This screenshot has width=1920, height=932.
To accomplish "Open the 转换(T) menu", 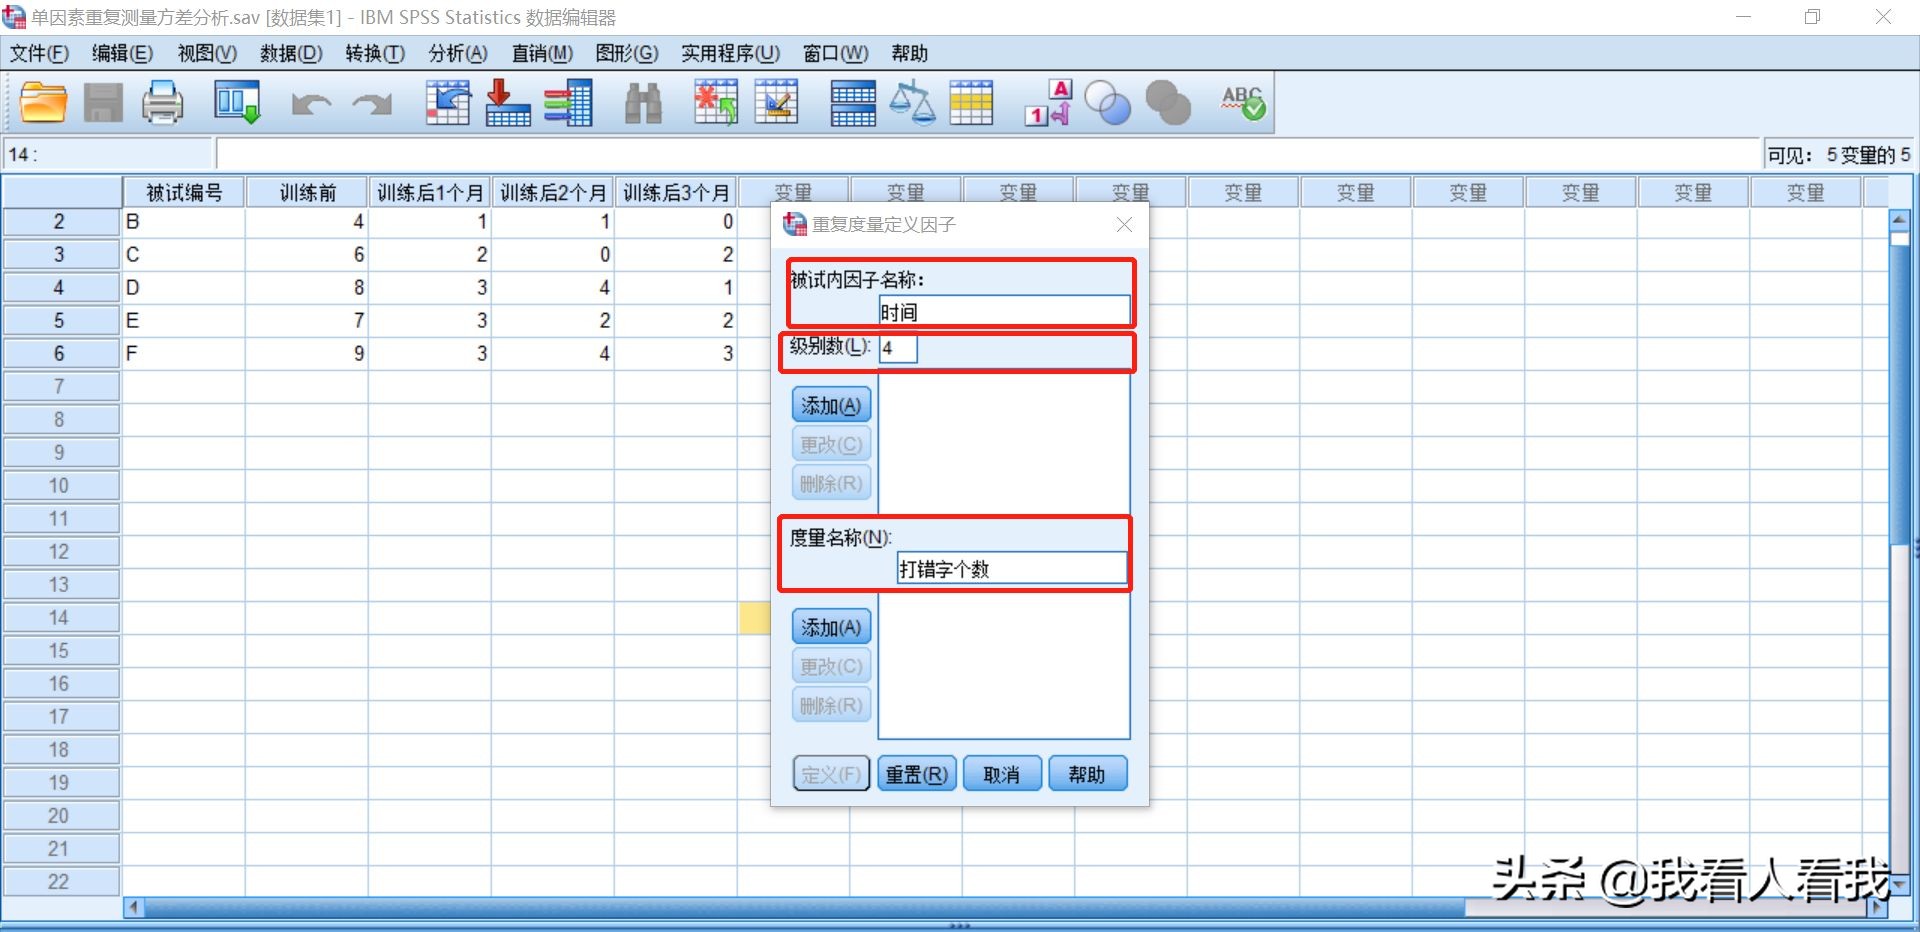I will tap(375, 54).
